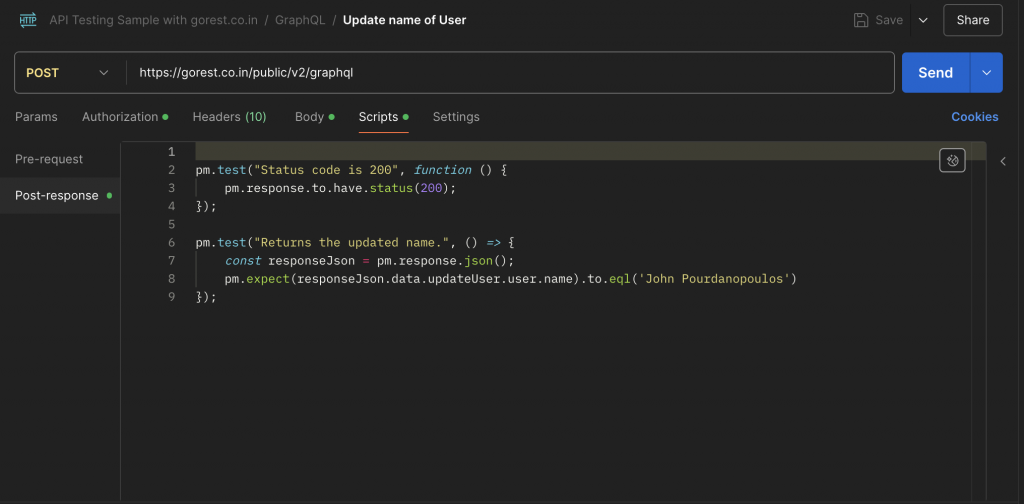Switch to the Params tab
Viewport: 1024px width, 504px height.
coord(36,117)
